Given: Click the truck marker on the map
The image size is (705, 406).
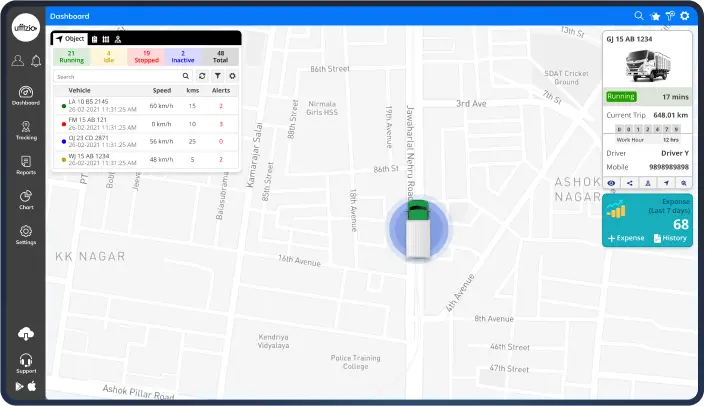Looking at the screenshot, I should 419,228.
